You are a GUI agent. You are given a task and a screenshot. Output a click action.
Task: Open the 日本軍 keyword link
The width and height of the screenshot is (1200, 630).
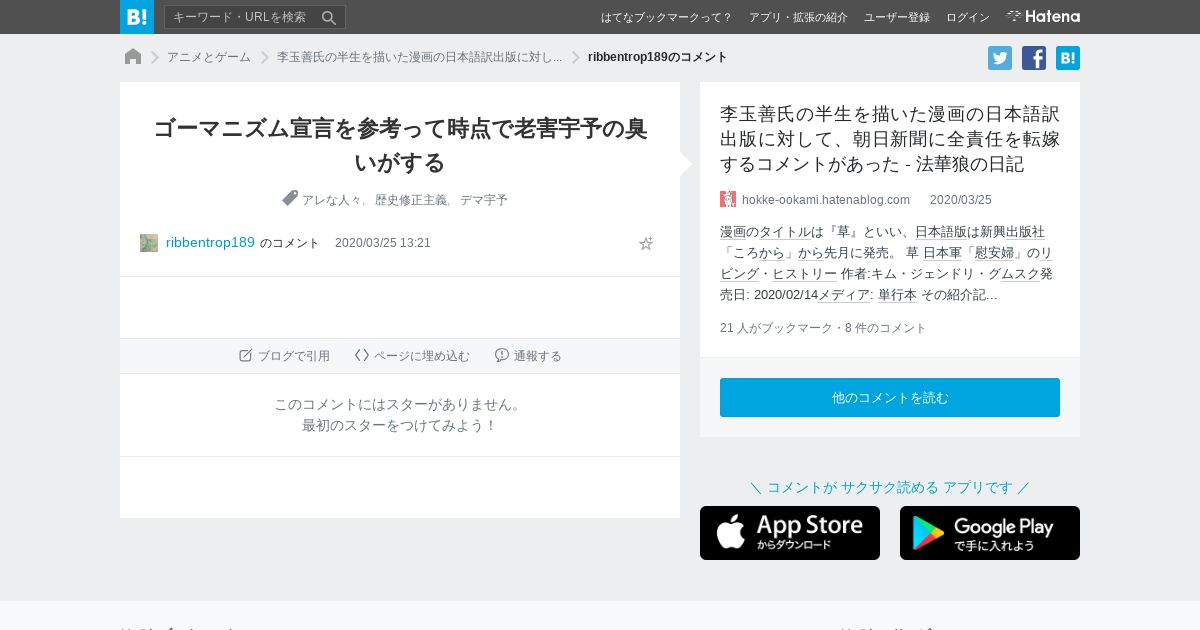[942, 253]
